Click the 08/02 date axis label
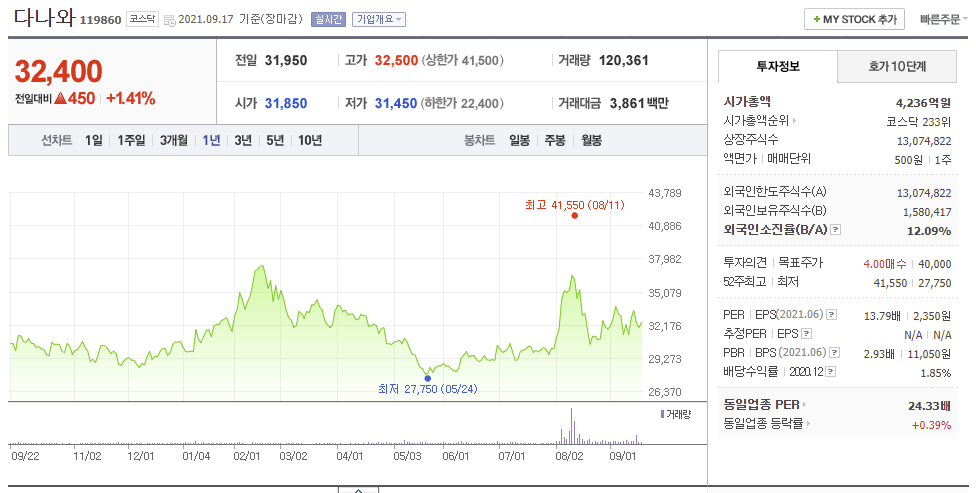 [x=569, y=456]
